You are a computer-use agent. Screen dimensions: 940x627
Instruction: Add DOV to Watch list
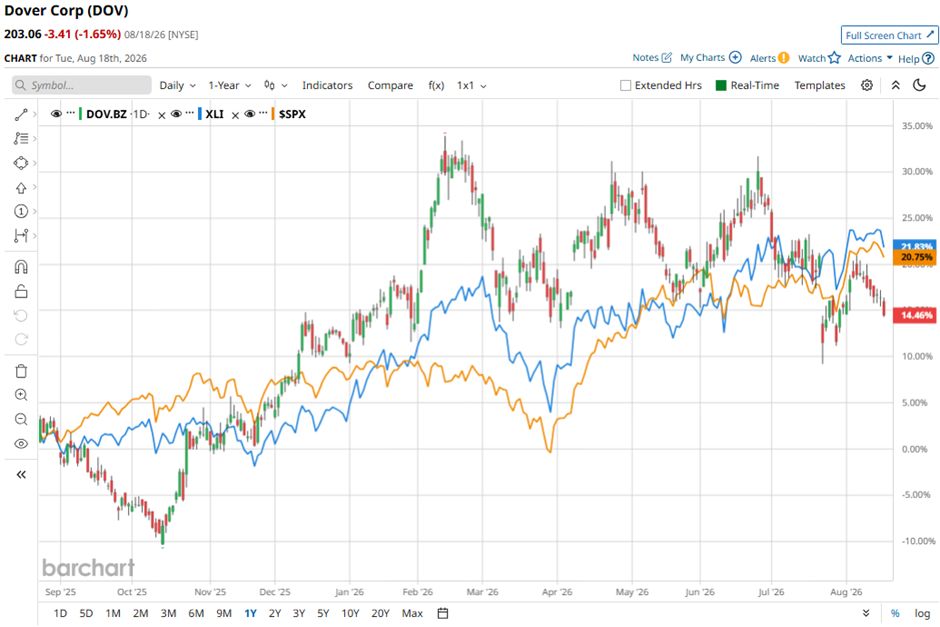coord(819,58)
